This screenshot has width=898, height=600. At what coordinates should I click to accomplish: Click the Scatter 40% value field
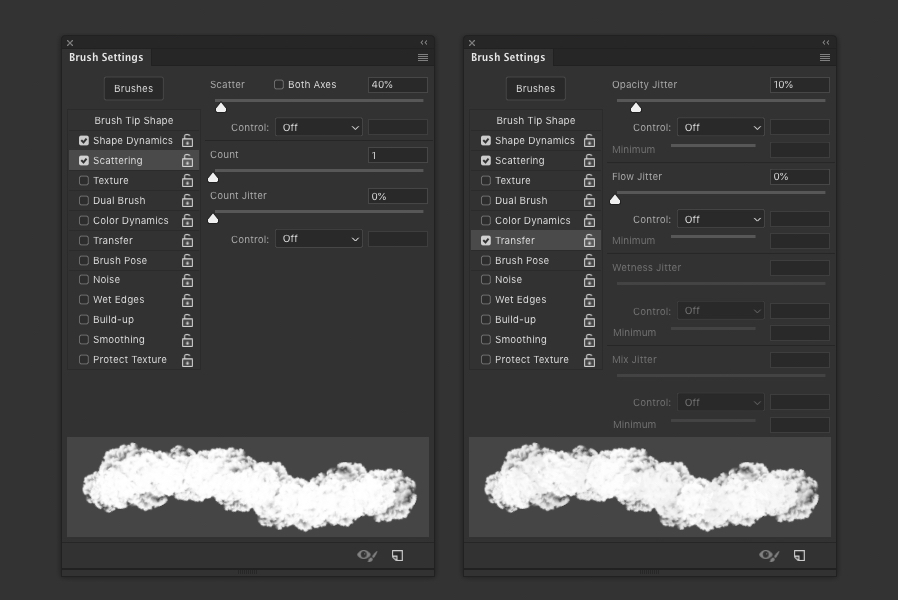tap(397, 85)
